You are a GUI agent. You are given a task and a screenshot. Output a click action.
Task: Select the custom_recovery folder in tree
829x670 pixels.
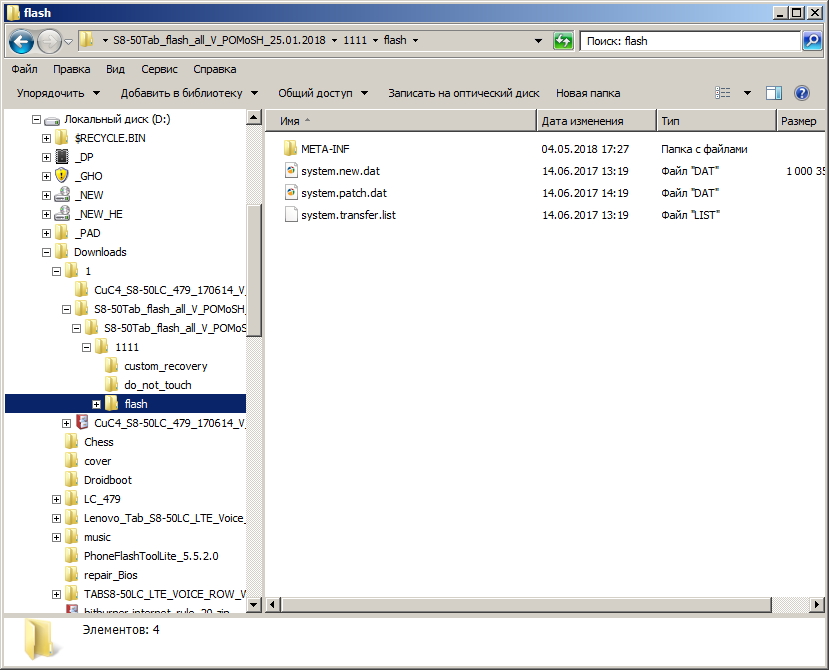165,366
